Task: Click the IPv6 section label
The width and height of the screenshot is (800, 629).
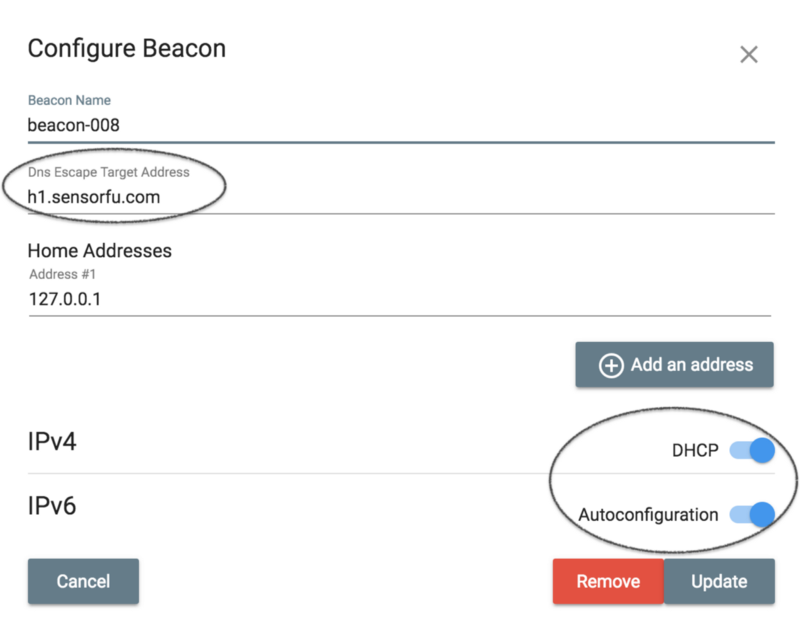Action: coord(52,506)
